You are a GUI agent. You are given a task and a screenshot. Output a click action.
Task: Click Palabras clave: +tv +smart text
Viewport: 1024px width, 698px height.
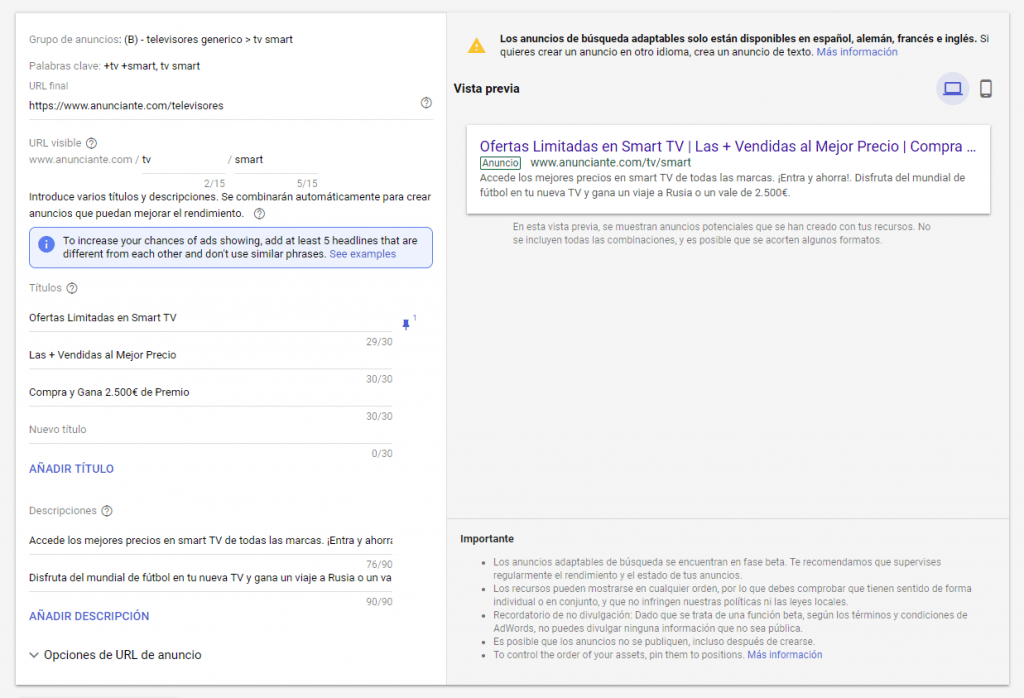pos(114,66)
